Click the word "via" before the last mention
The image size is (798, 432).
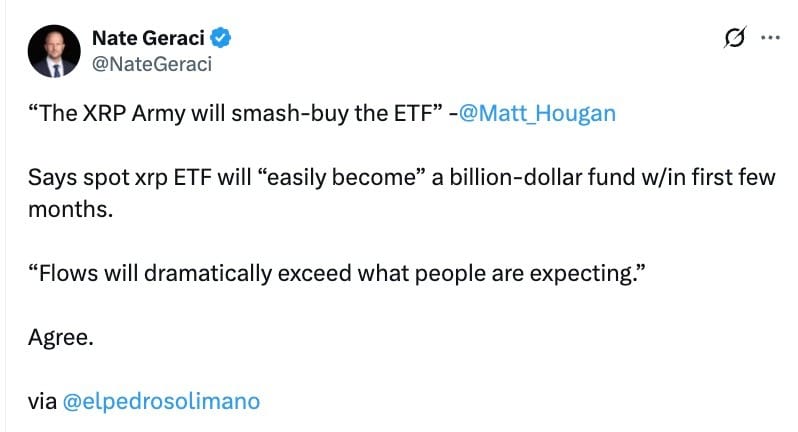(42, 401)
